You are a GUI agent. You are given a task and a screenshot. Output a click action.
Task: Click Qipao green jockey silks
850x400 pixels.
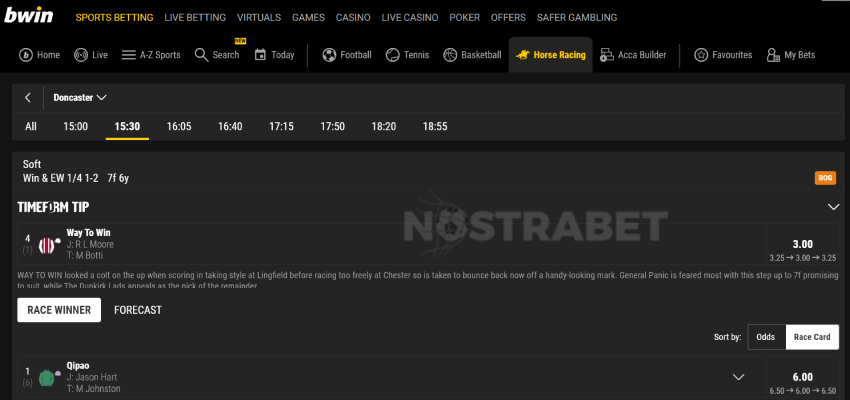pyautogui.click(x=49, y=377)
